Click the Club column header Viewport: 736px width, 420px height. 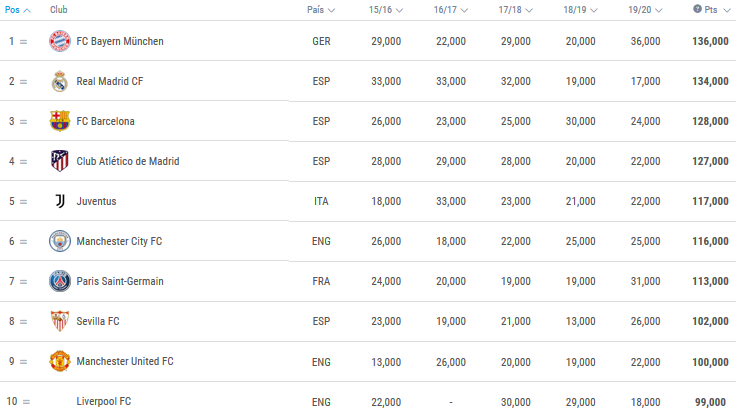(59, 10)
